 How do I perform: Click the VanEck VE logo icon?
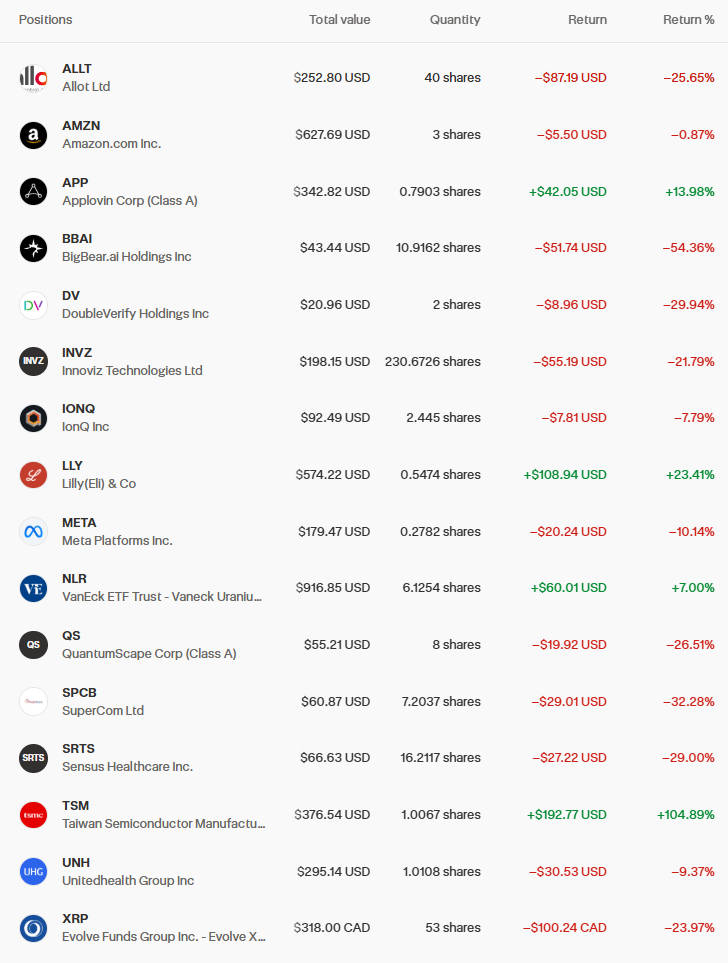[x=34, y=588]
